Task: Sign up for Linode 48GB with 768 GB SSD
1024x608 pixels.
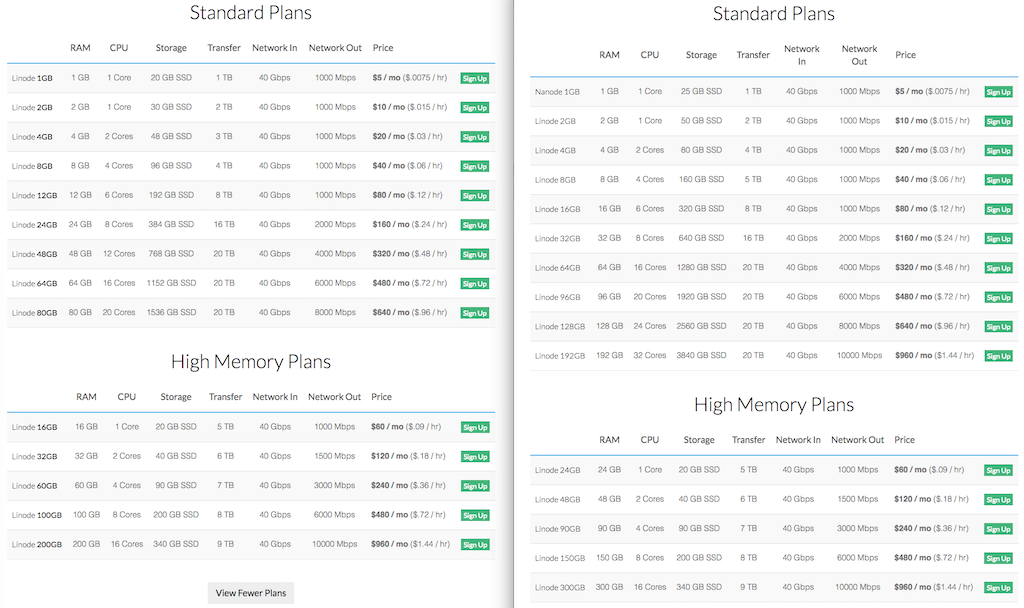Action: point(475,255)
